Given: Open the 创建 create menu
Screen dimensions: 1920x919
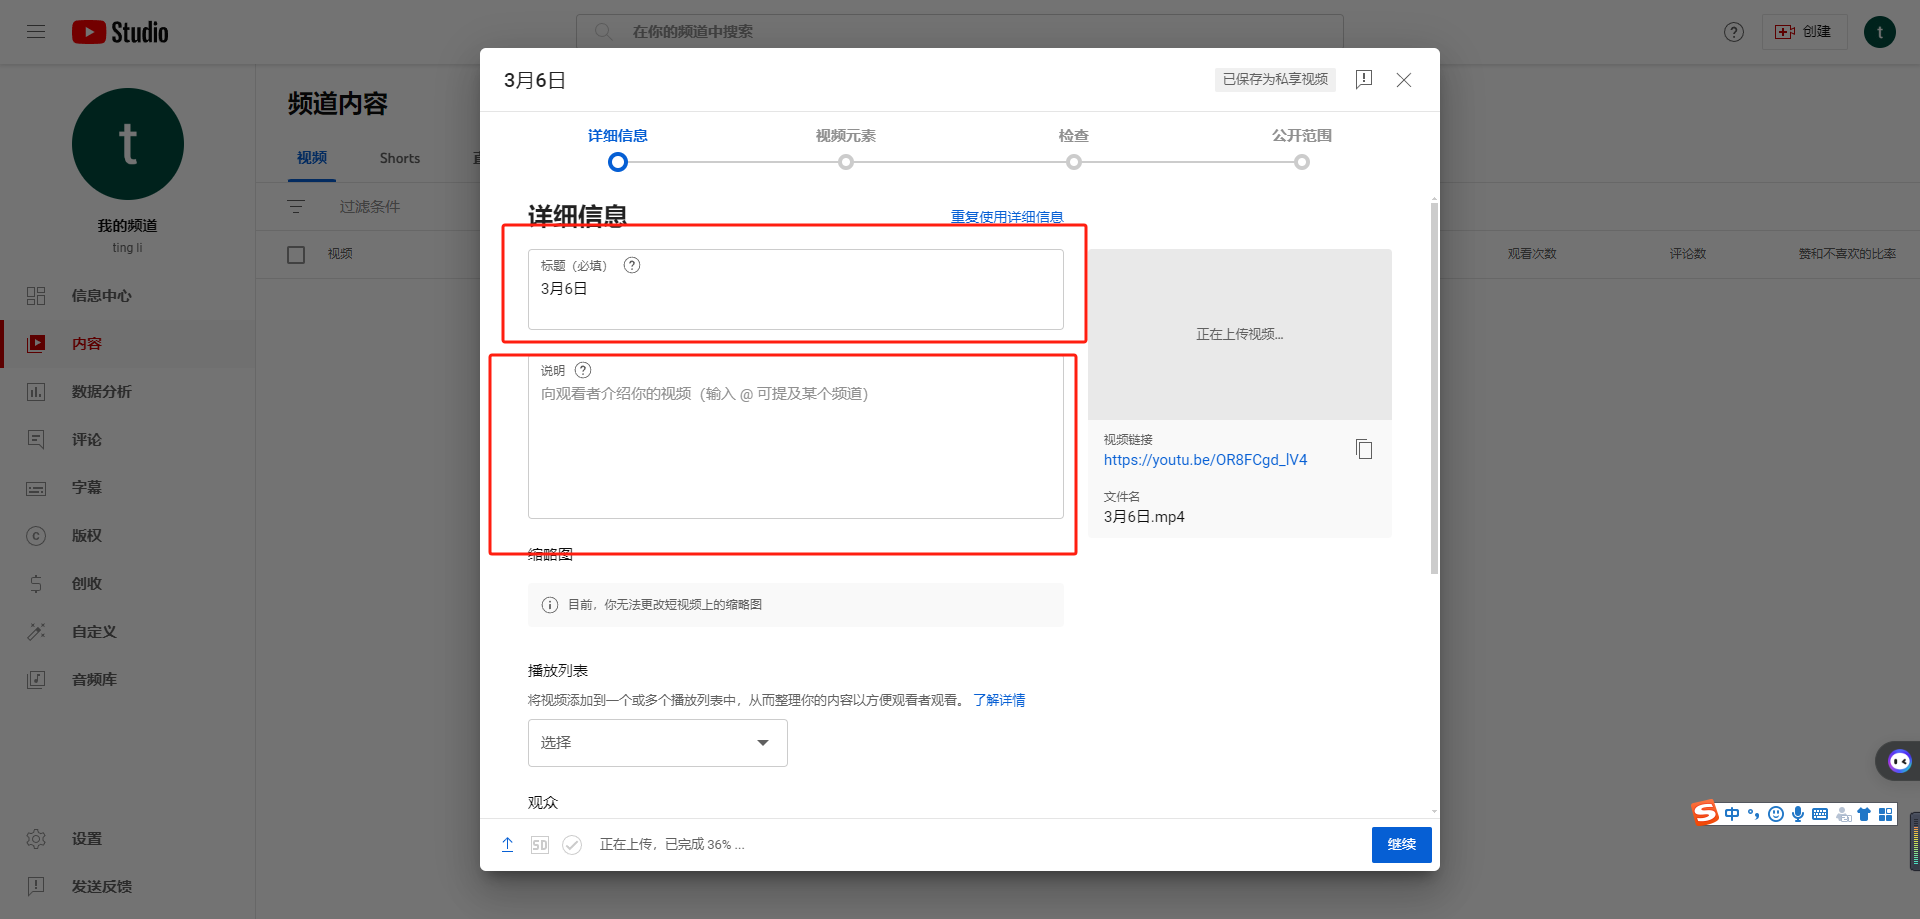Looking at the screenshot, I should [x=1804, y=31].
